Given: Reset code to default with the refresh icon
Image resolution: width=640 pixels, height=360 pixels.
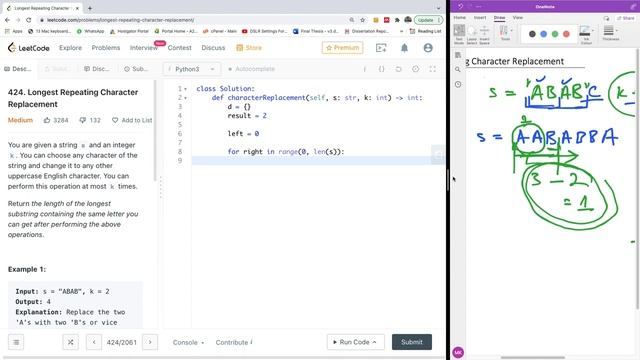Looking at the screenshot, I should [398, 69].
